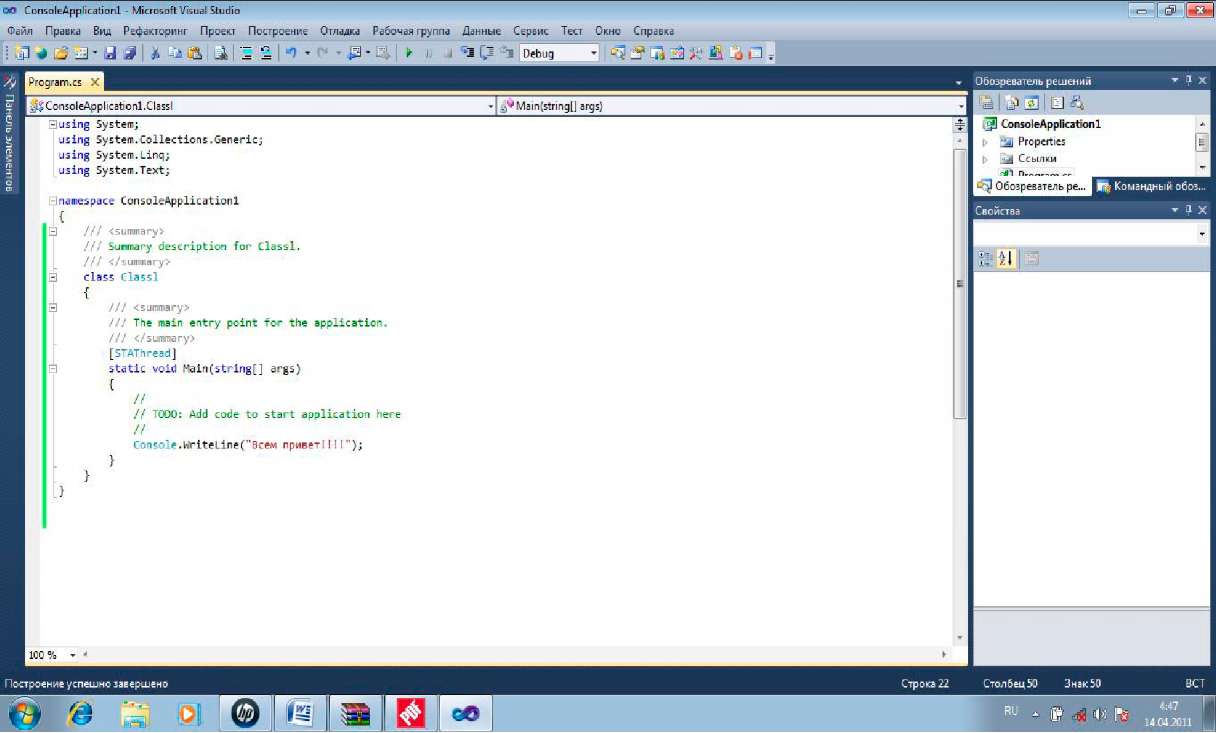Click the Paste clipboard icon in toolbar
Image resolution: width=1216 pixels, height=733 pixels.
pyautogui.click(x=194, y=53)
